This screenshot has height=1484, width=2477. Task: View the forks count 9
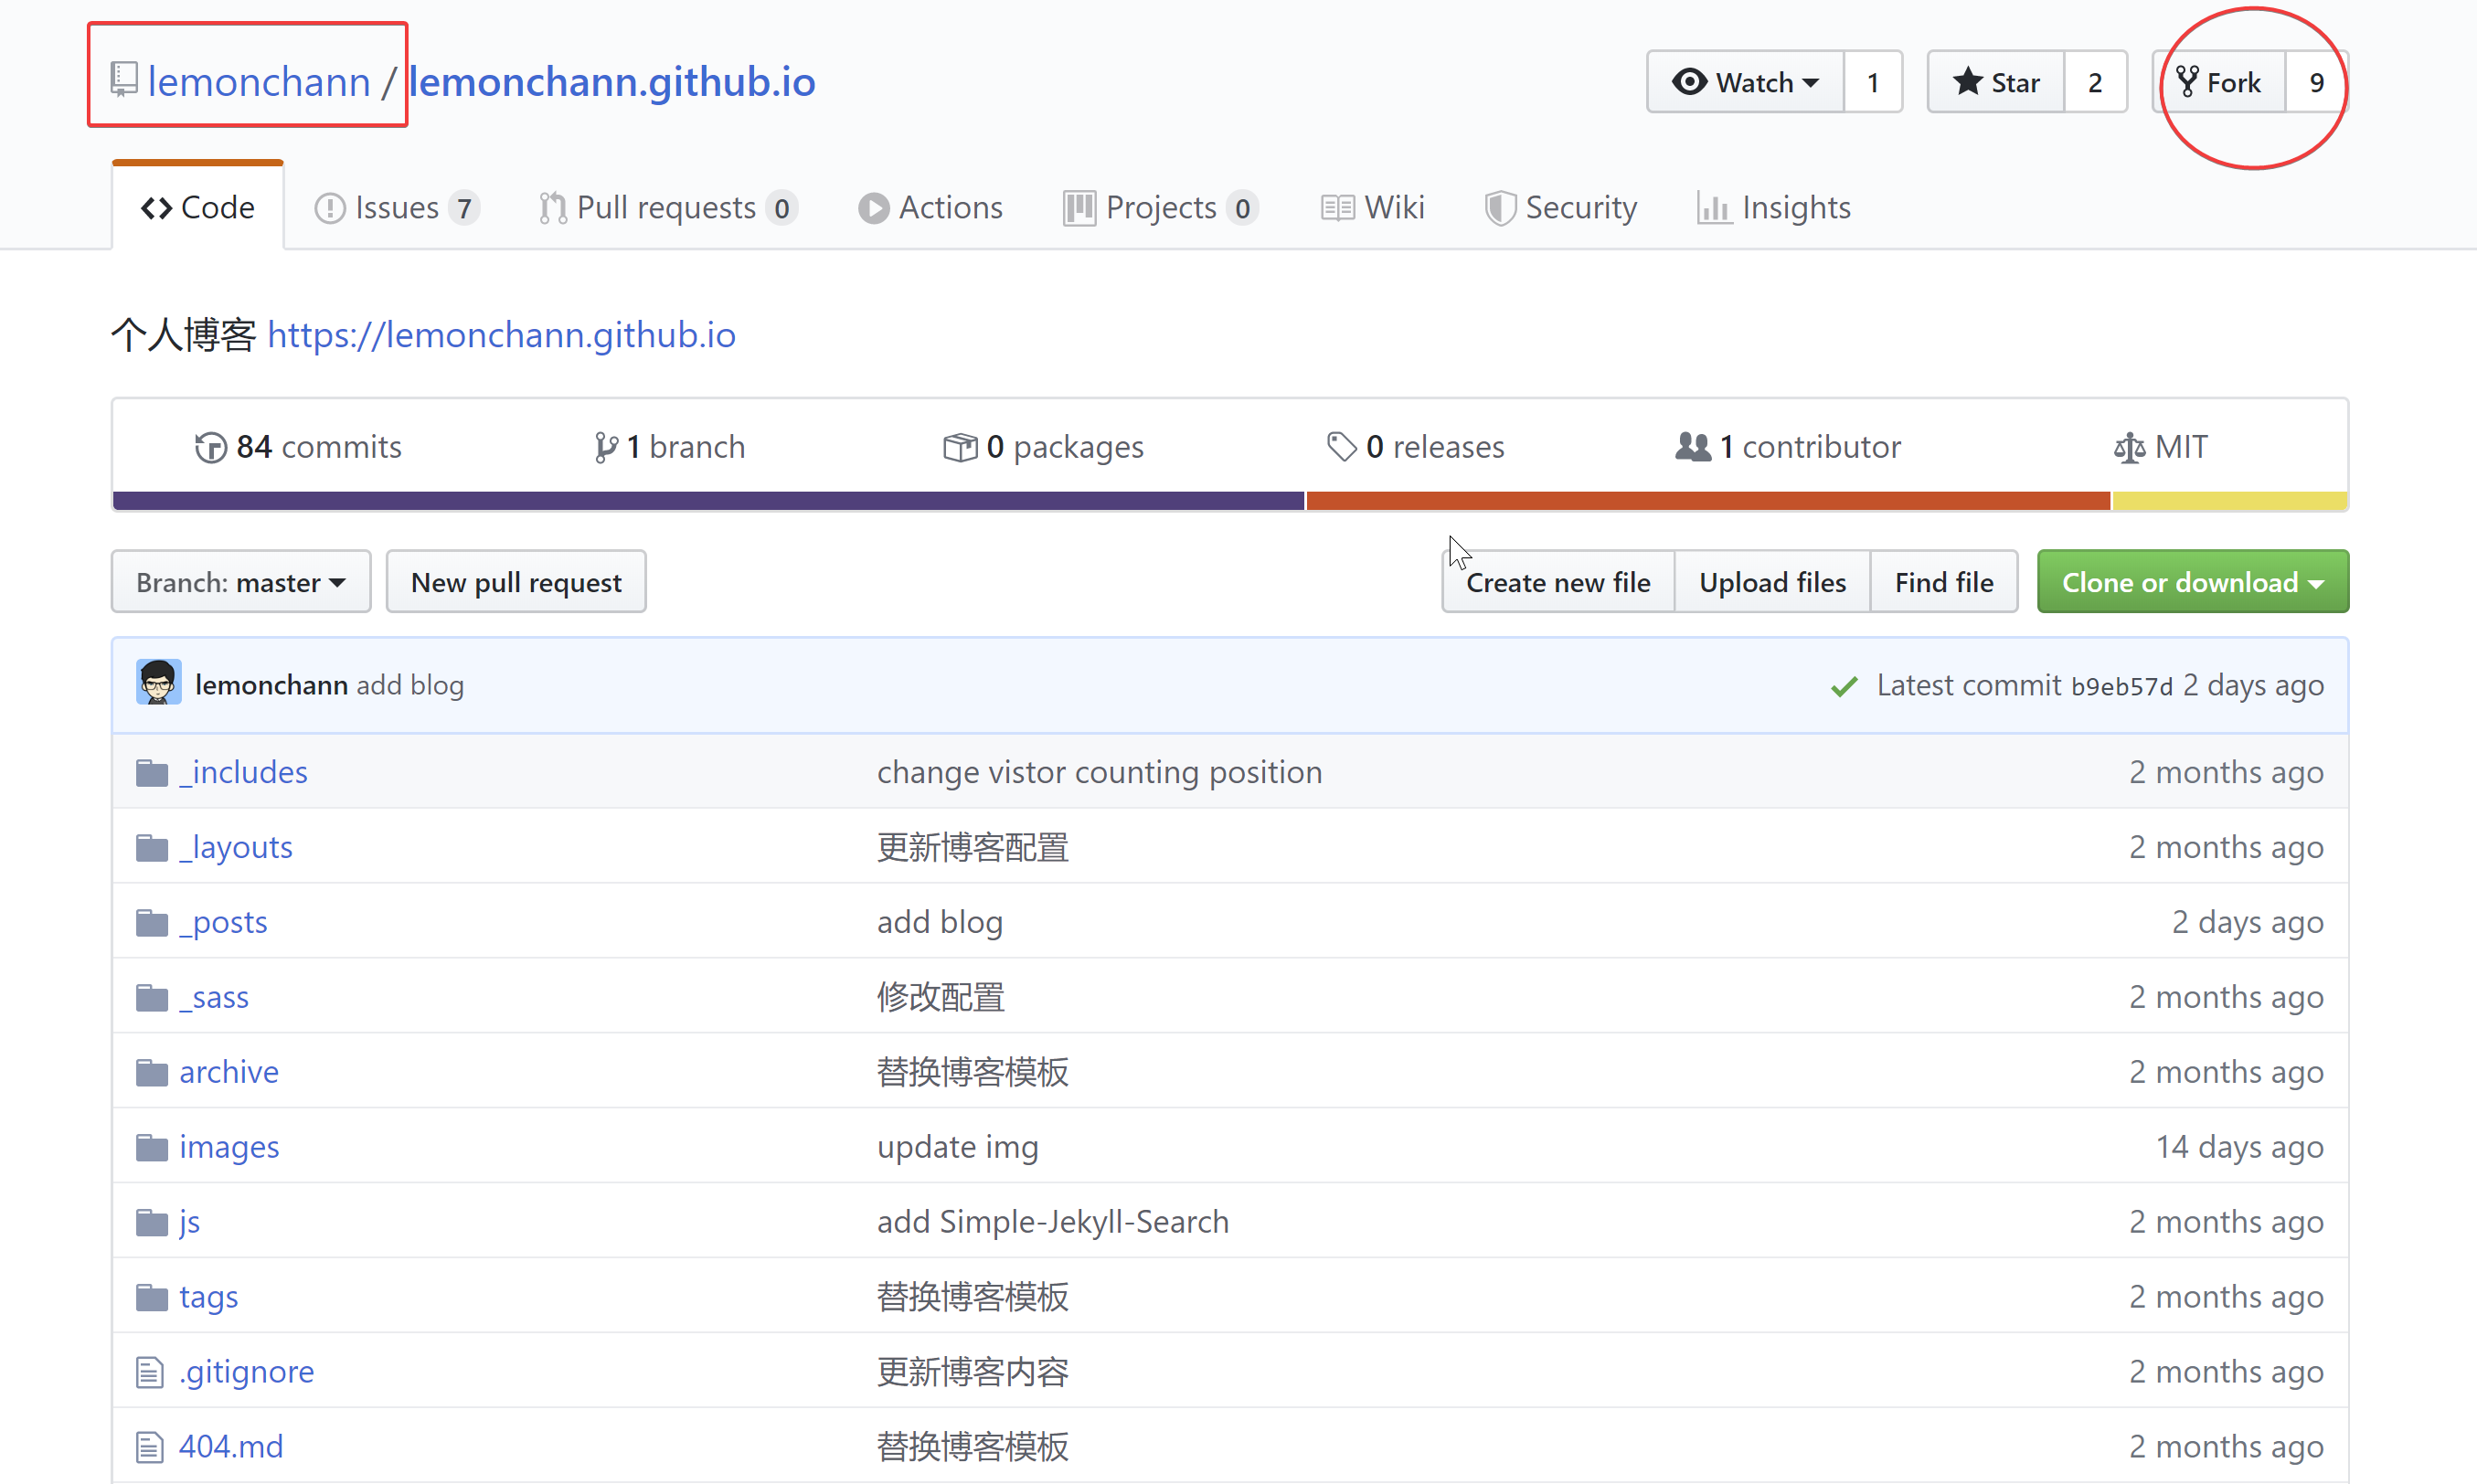click(2316, 82)
